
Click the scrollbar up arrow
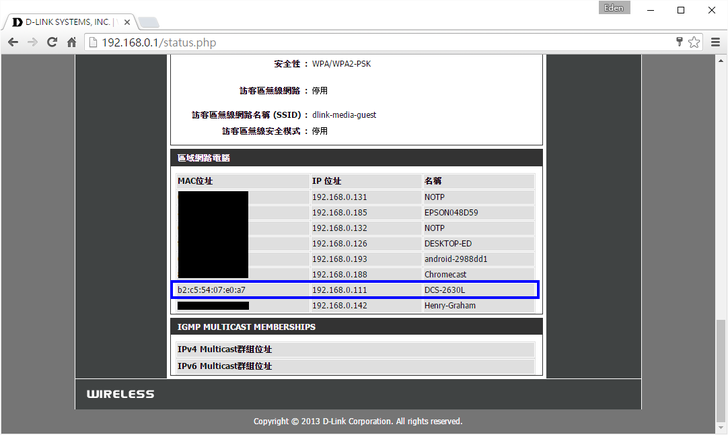click(721, 60)
